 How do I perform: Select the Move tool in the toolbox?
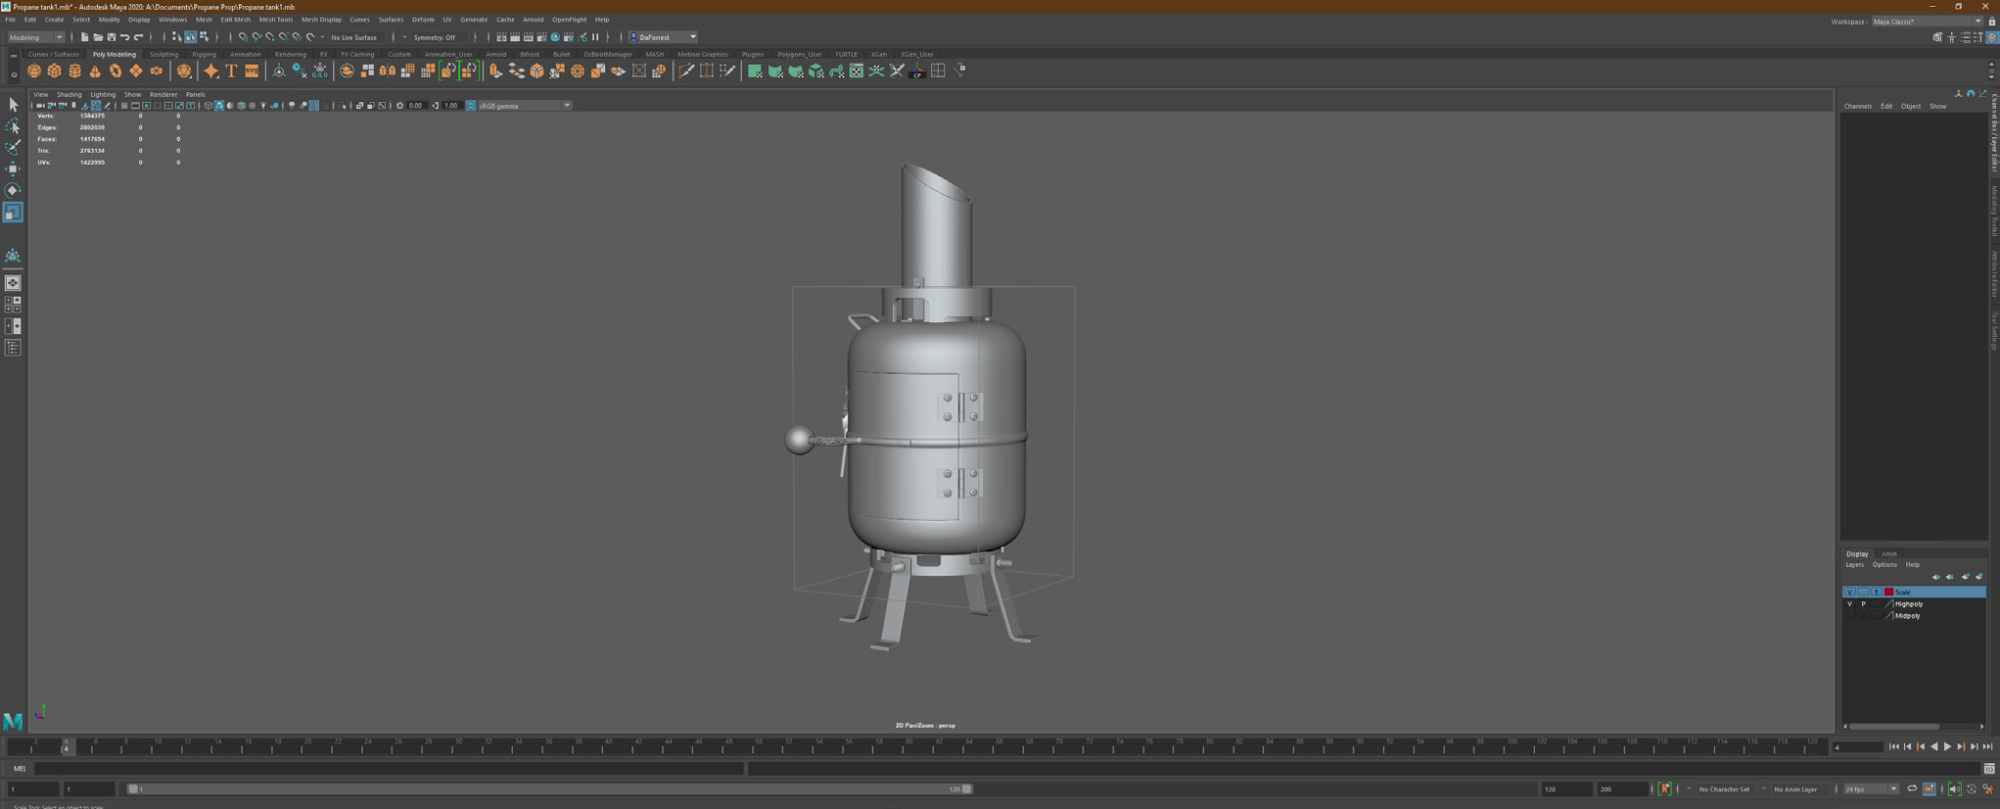coord(13,169)
